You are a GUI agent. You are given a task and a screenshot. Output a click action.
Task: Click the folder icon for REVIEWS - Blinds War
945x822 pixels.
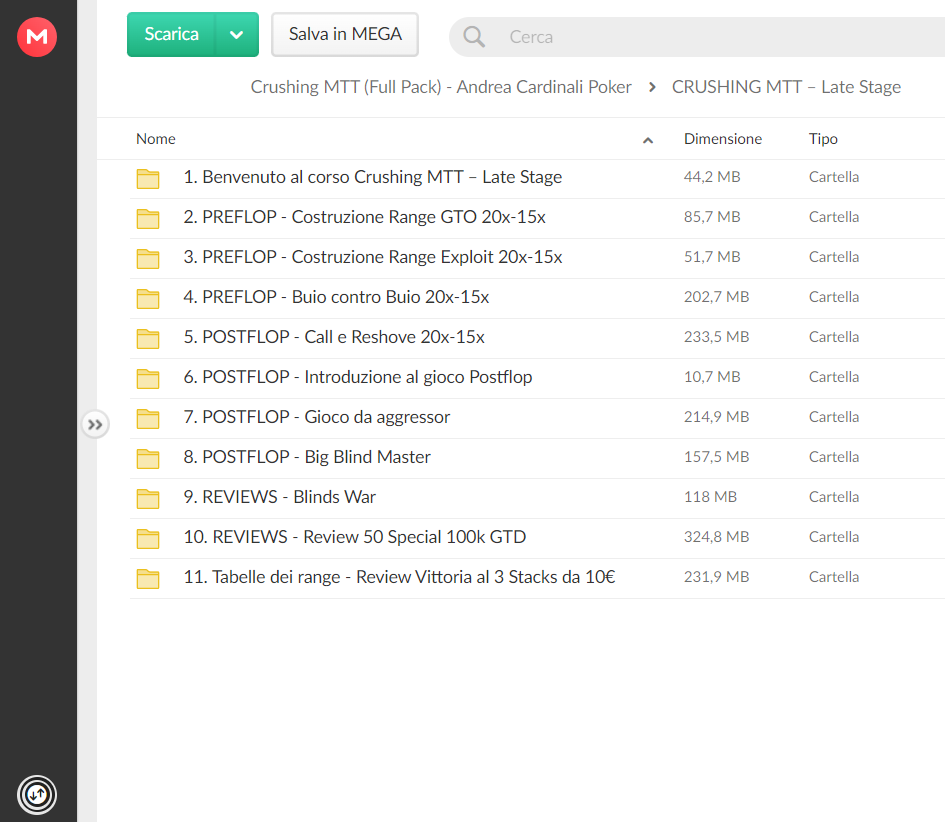(x=148, y=498)
